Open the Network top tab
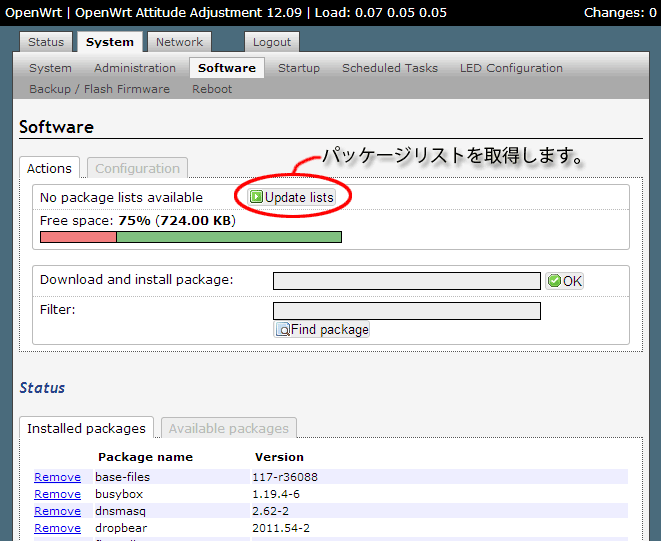Screen dimensions: 661x541 pyautogui.click(x=179, y=42)
